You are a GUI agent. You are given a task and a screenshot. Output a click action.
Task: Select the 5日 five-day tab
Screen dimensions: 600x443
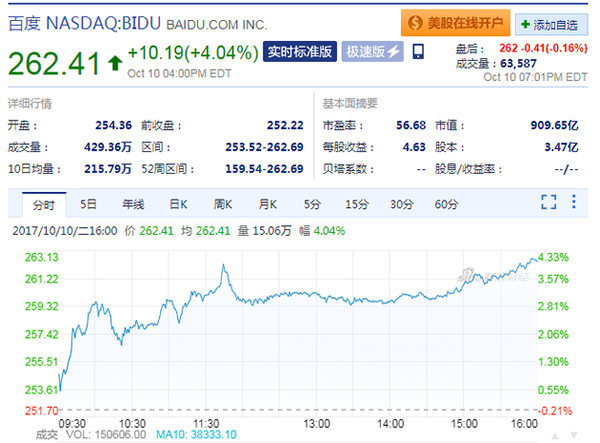(x=88, y=204)
